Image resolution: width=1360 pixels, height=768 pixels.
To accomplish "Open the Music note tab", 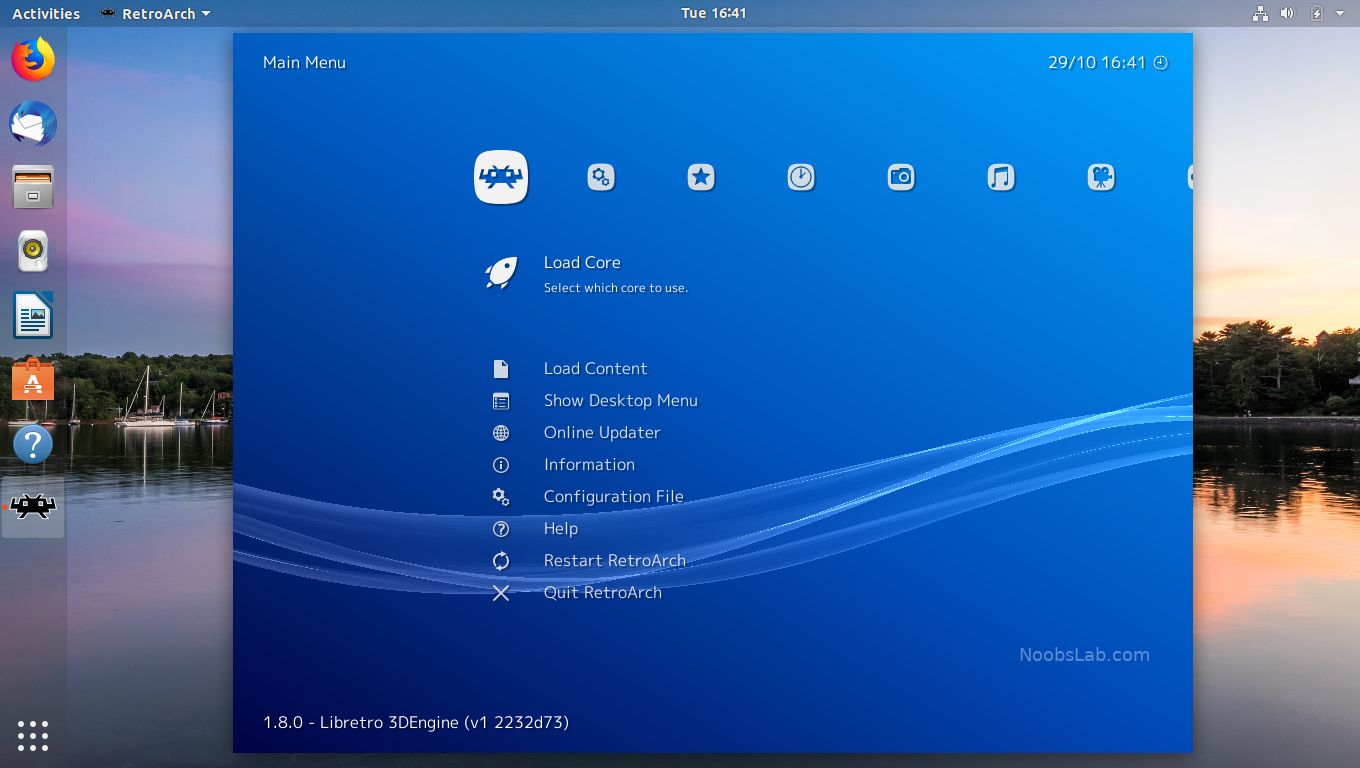I will click(x=1001, y=176).
